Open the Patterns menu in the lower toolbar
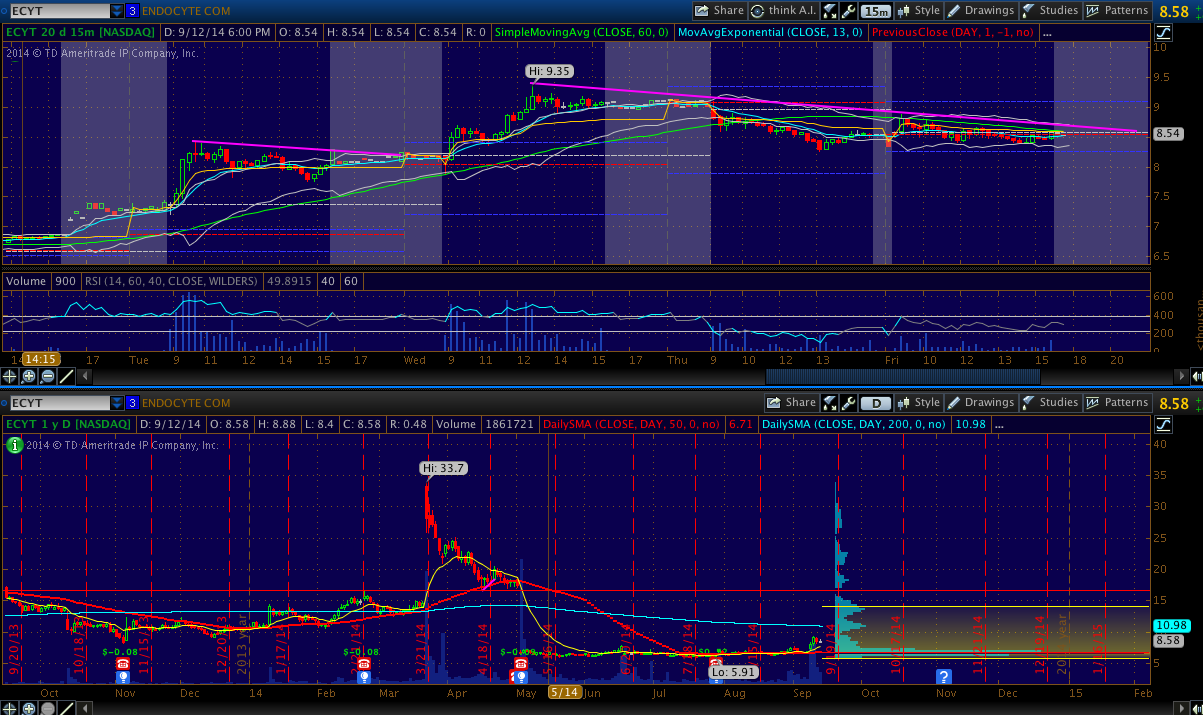The height and width of the screenshot is (715, 1203). (1118, 402)
